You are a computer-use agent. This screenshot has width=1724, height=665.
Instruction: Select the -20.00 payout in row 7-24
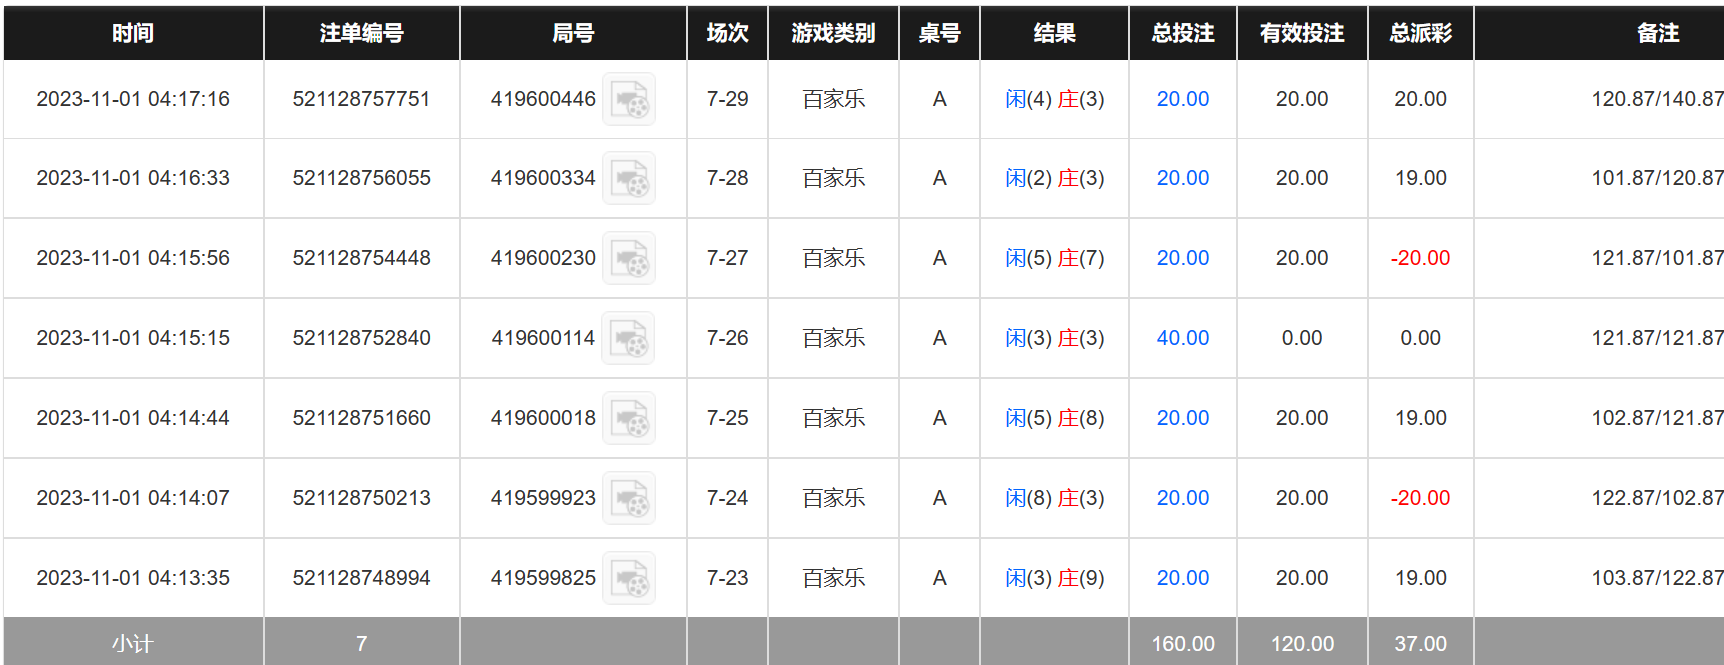1420,498
